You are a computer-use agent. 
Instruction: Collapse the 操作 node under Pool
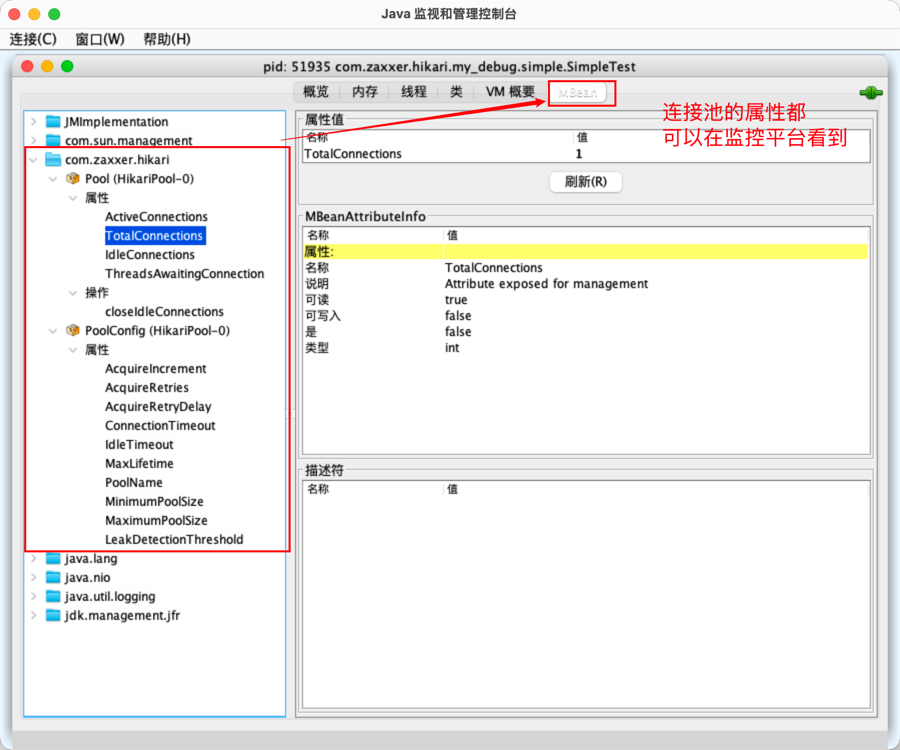point(73,293)
